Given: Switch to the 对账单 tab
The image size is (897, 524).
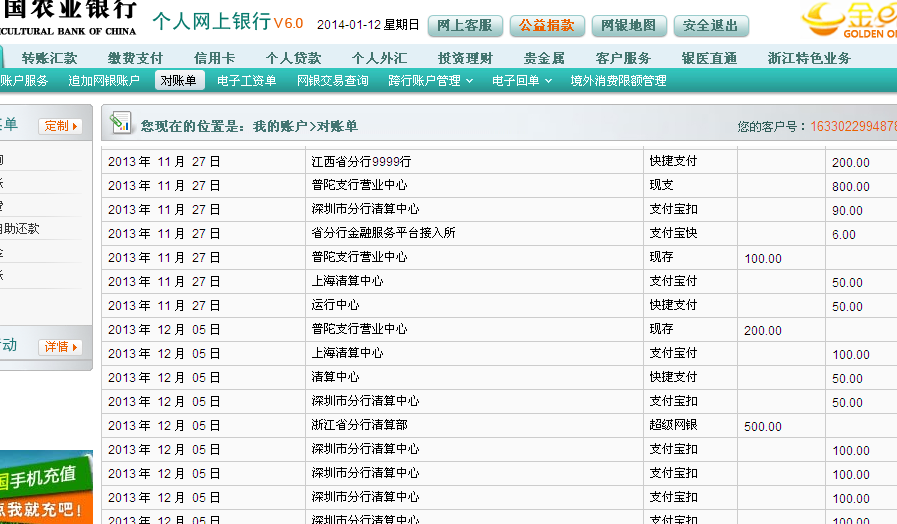Looking at the screenshot, I should point(178,81).
